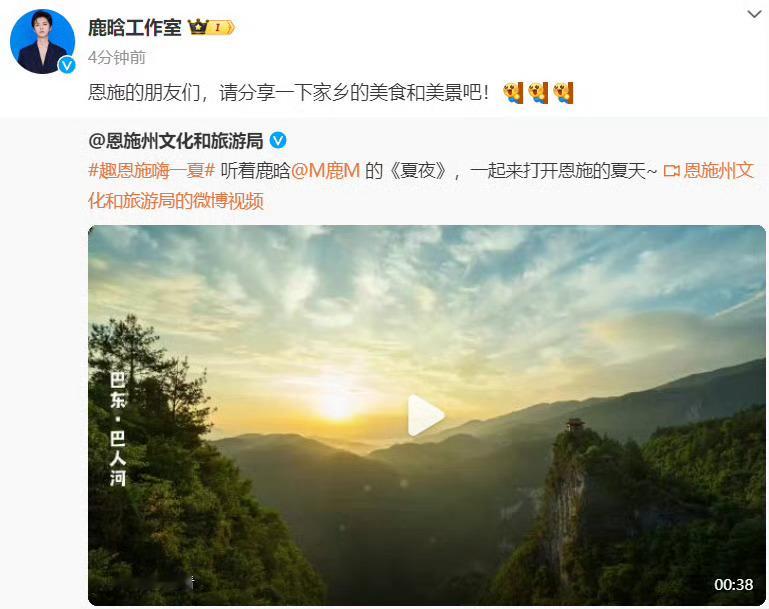Click the first surprised emoji
Image resolution: width=769 pixels, height=609 pixels.
(513, 93)
